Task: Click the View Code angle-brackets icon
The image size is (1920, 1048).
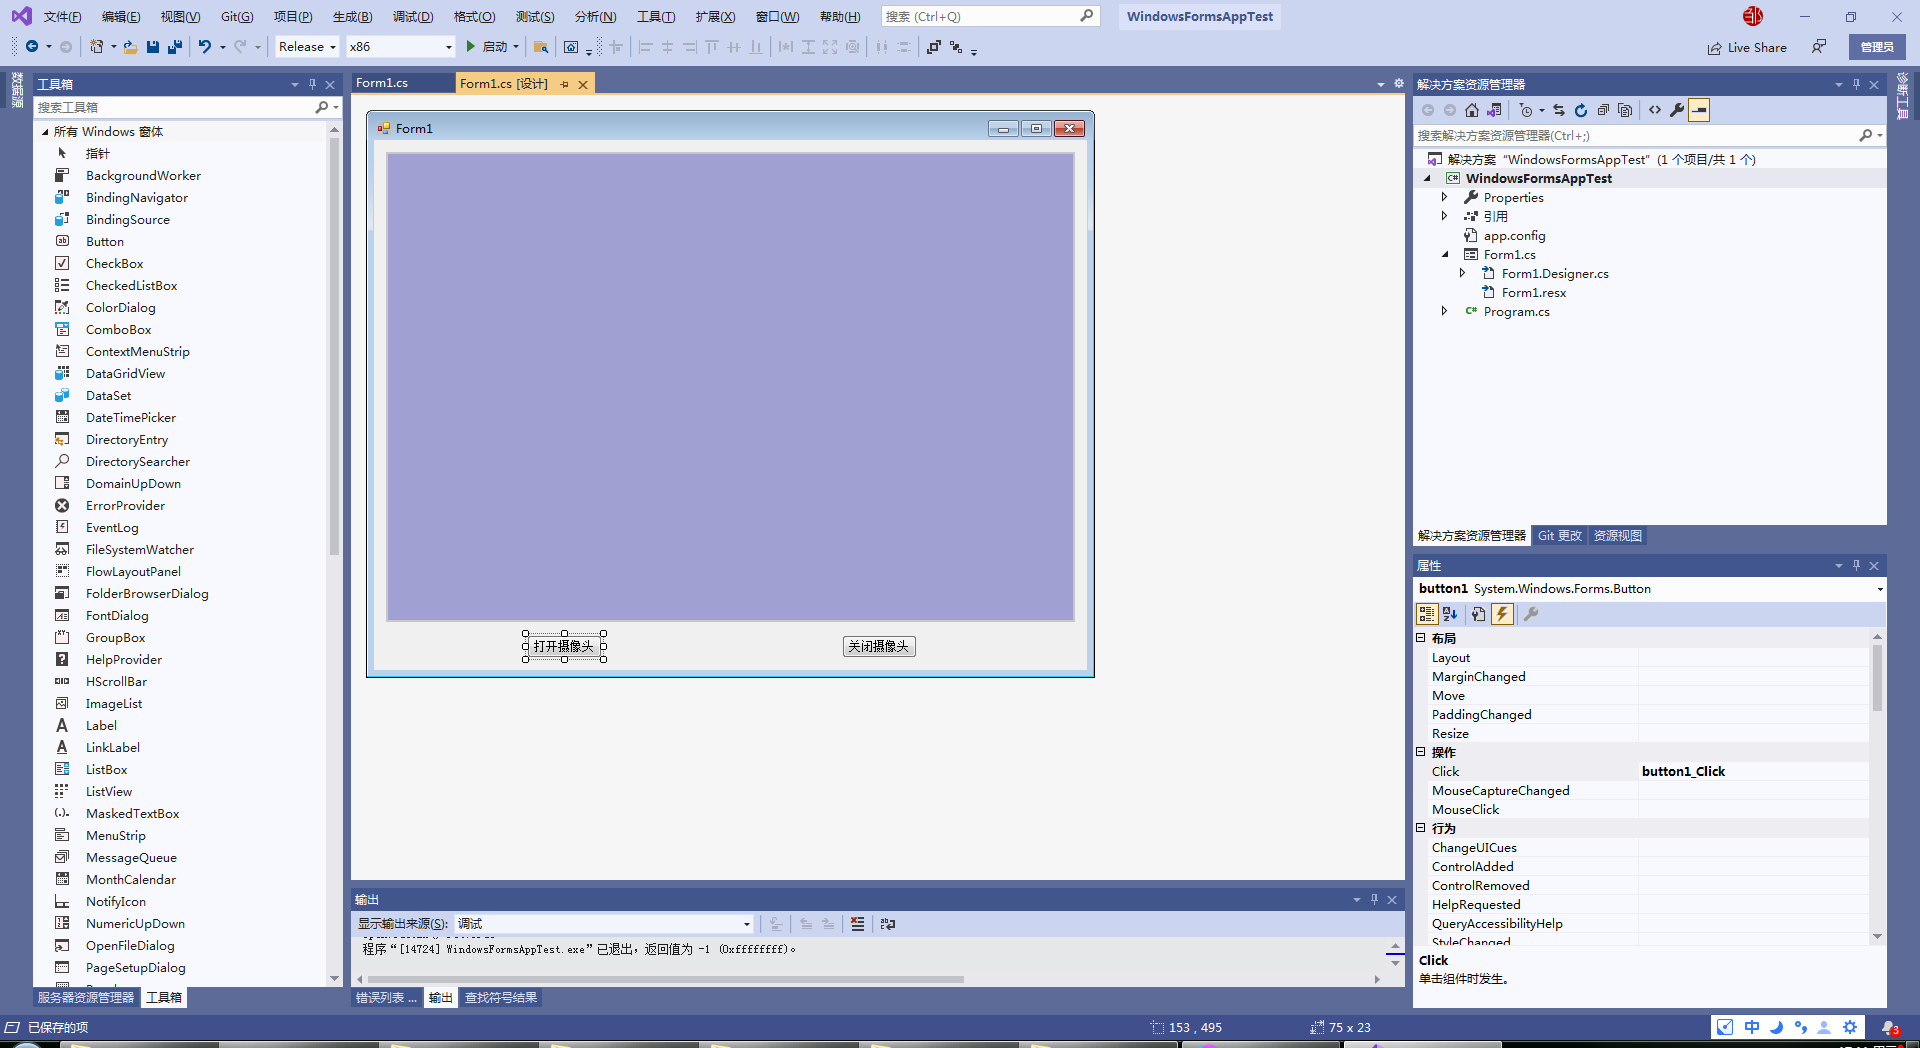Action: click(1655, 110)
